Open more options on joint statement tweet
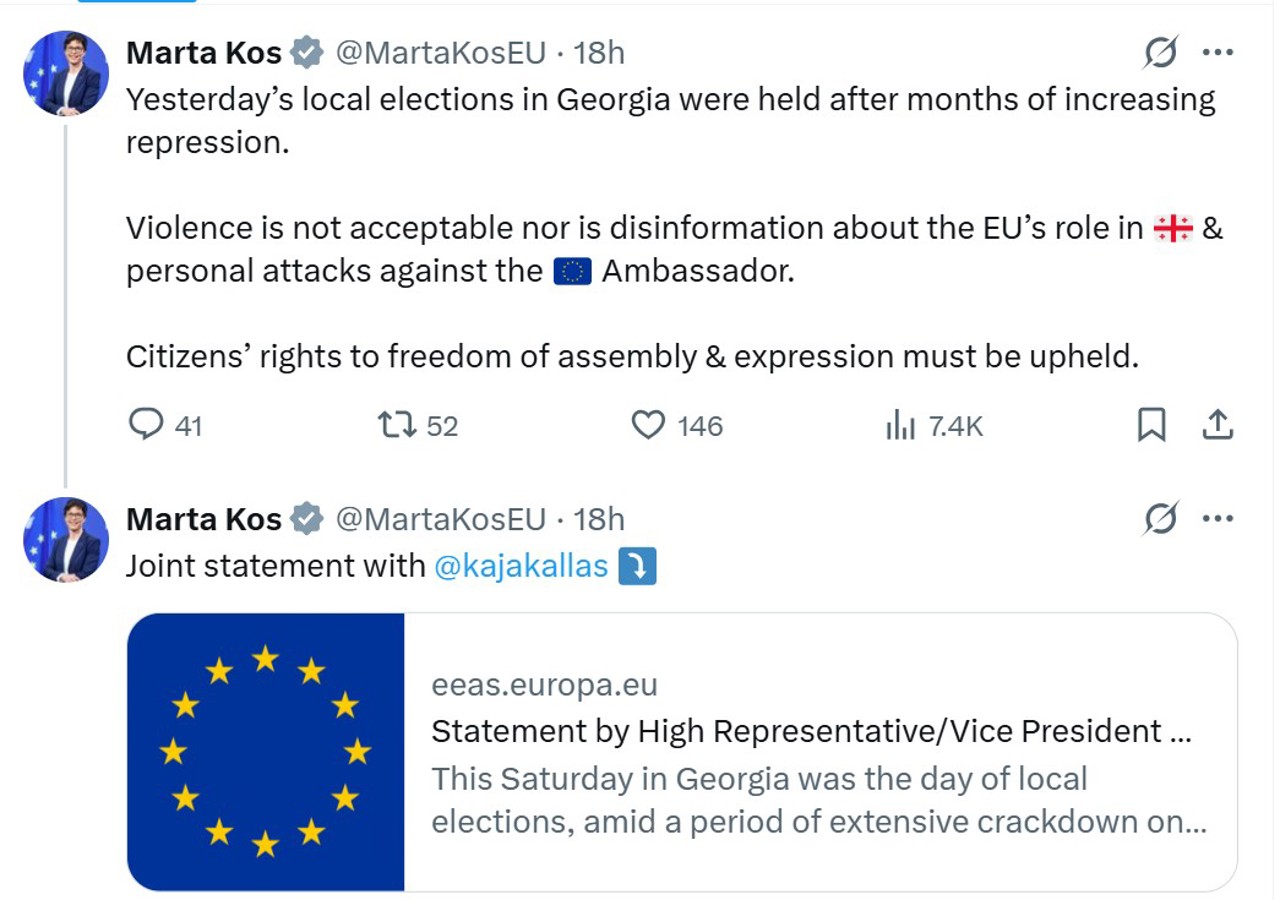 (x=1217, y=519)
